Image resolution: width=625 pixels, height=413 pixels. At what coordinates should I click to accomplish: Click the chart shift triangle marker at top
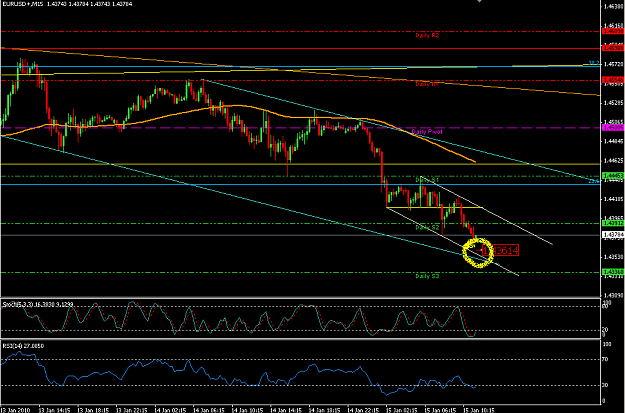480,2
